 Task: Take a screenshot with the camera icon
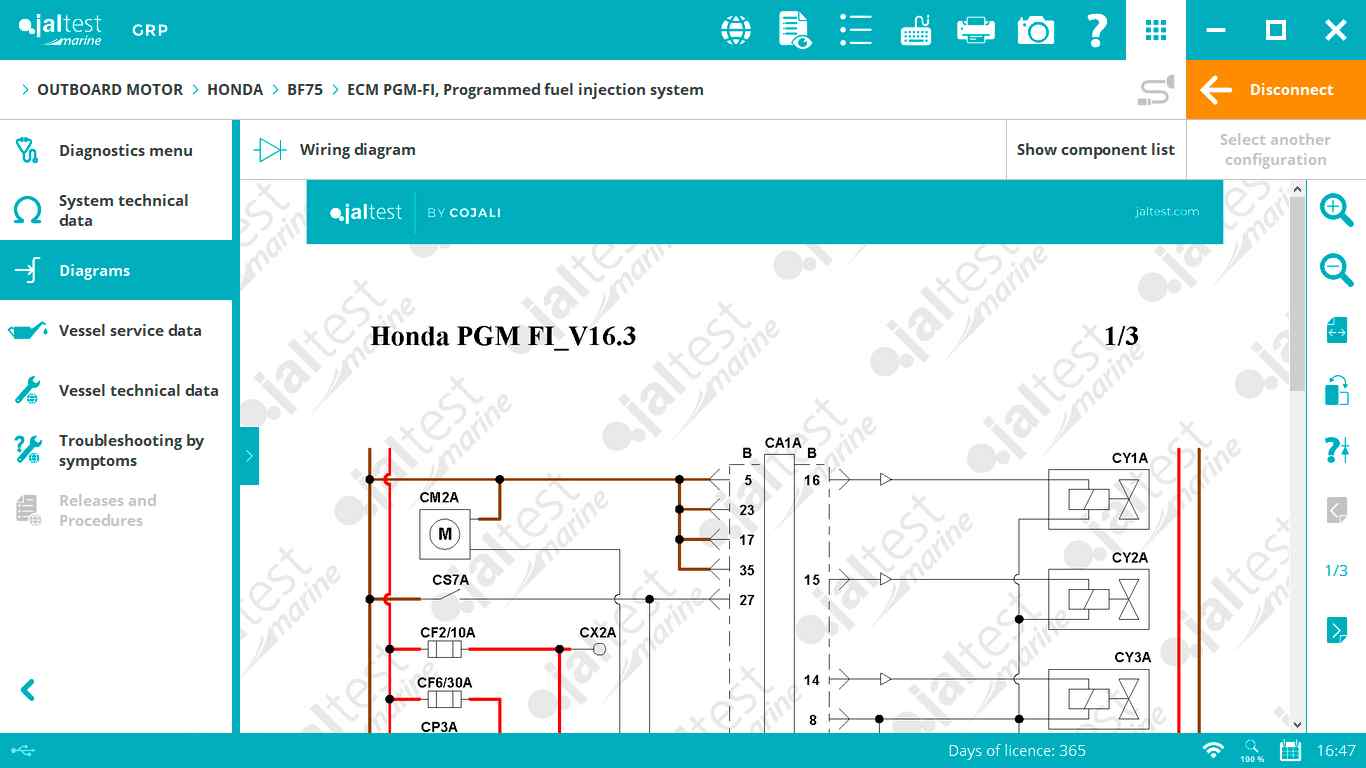coord(1036,30)
